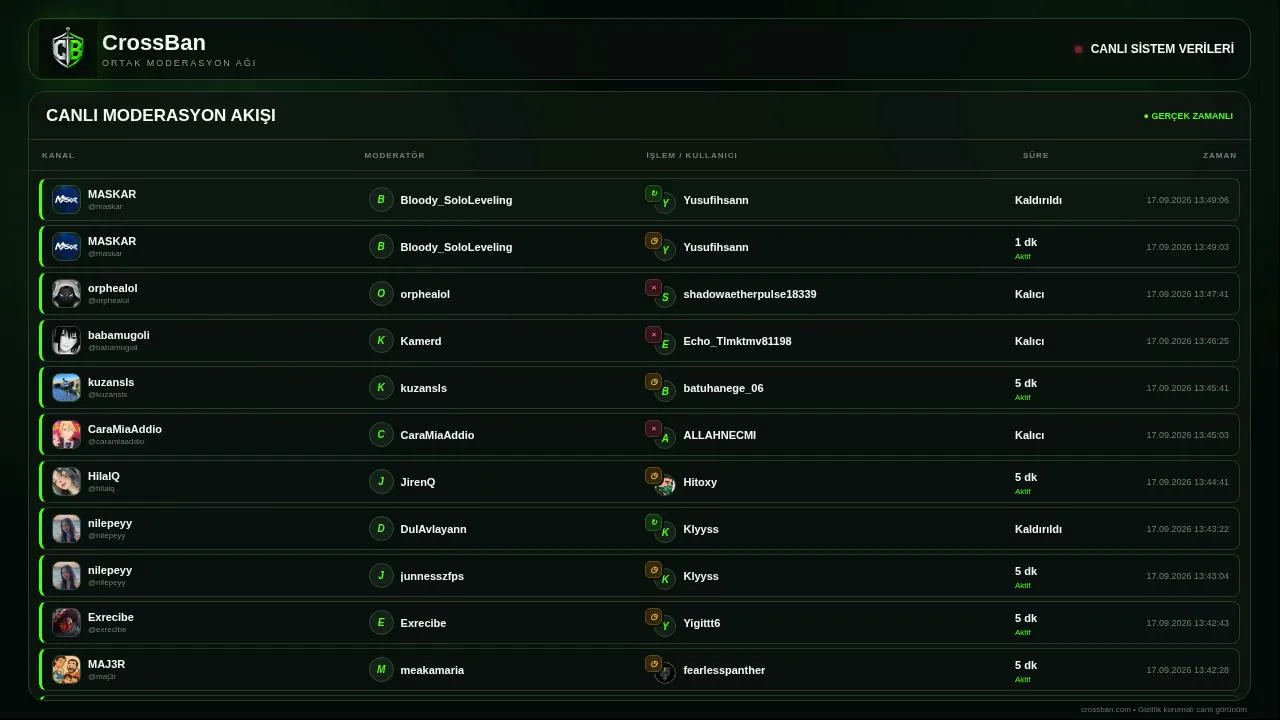The image size is (1280, 720).
Task: Open the fearlesspanther user entry
Action: (724, 670)
